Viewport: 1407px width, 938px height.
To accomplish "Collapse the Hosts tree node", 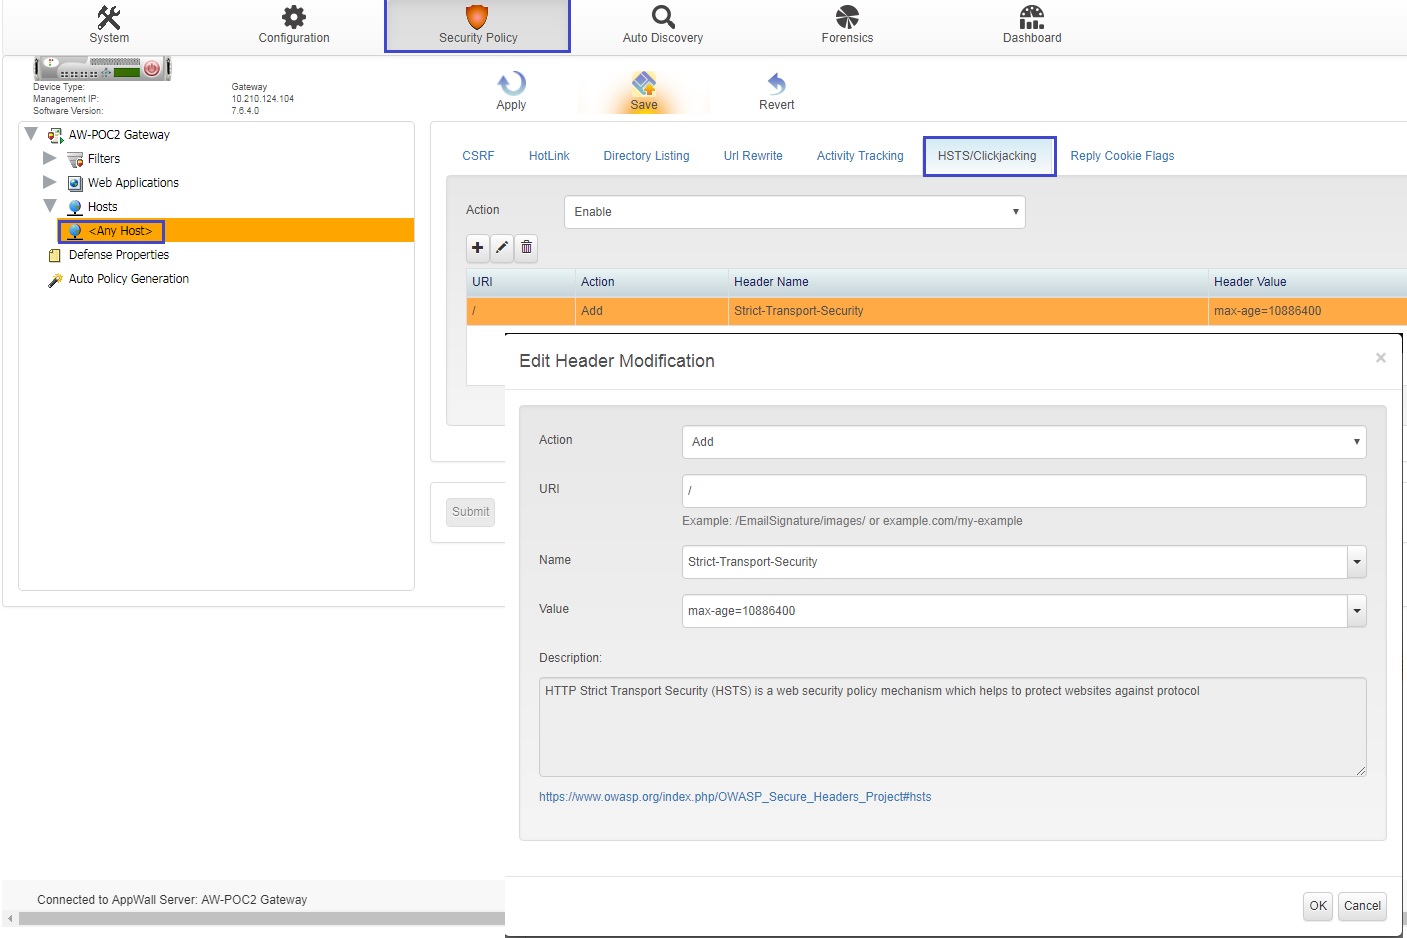I will coord(49,206).
